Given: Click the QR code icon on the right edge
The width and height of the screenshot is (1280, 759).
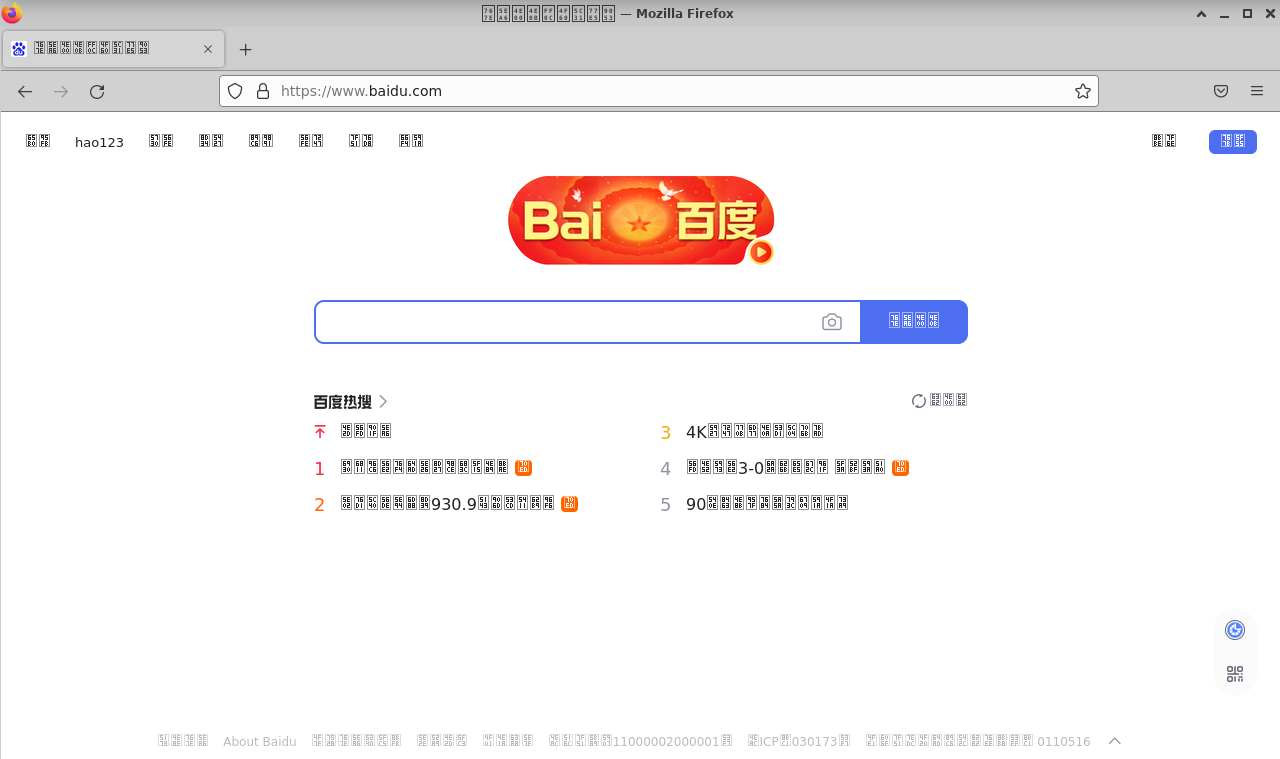Looking at the screenshot, I should coord(1235,673).
